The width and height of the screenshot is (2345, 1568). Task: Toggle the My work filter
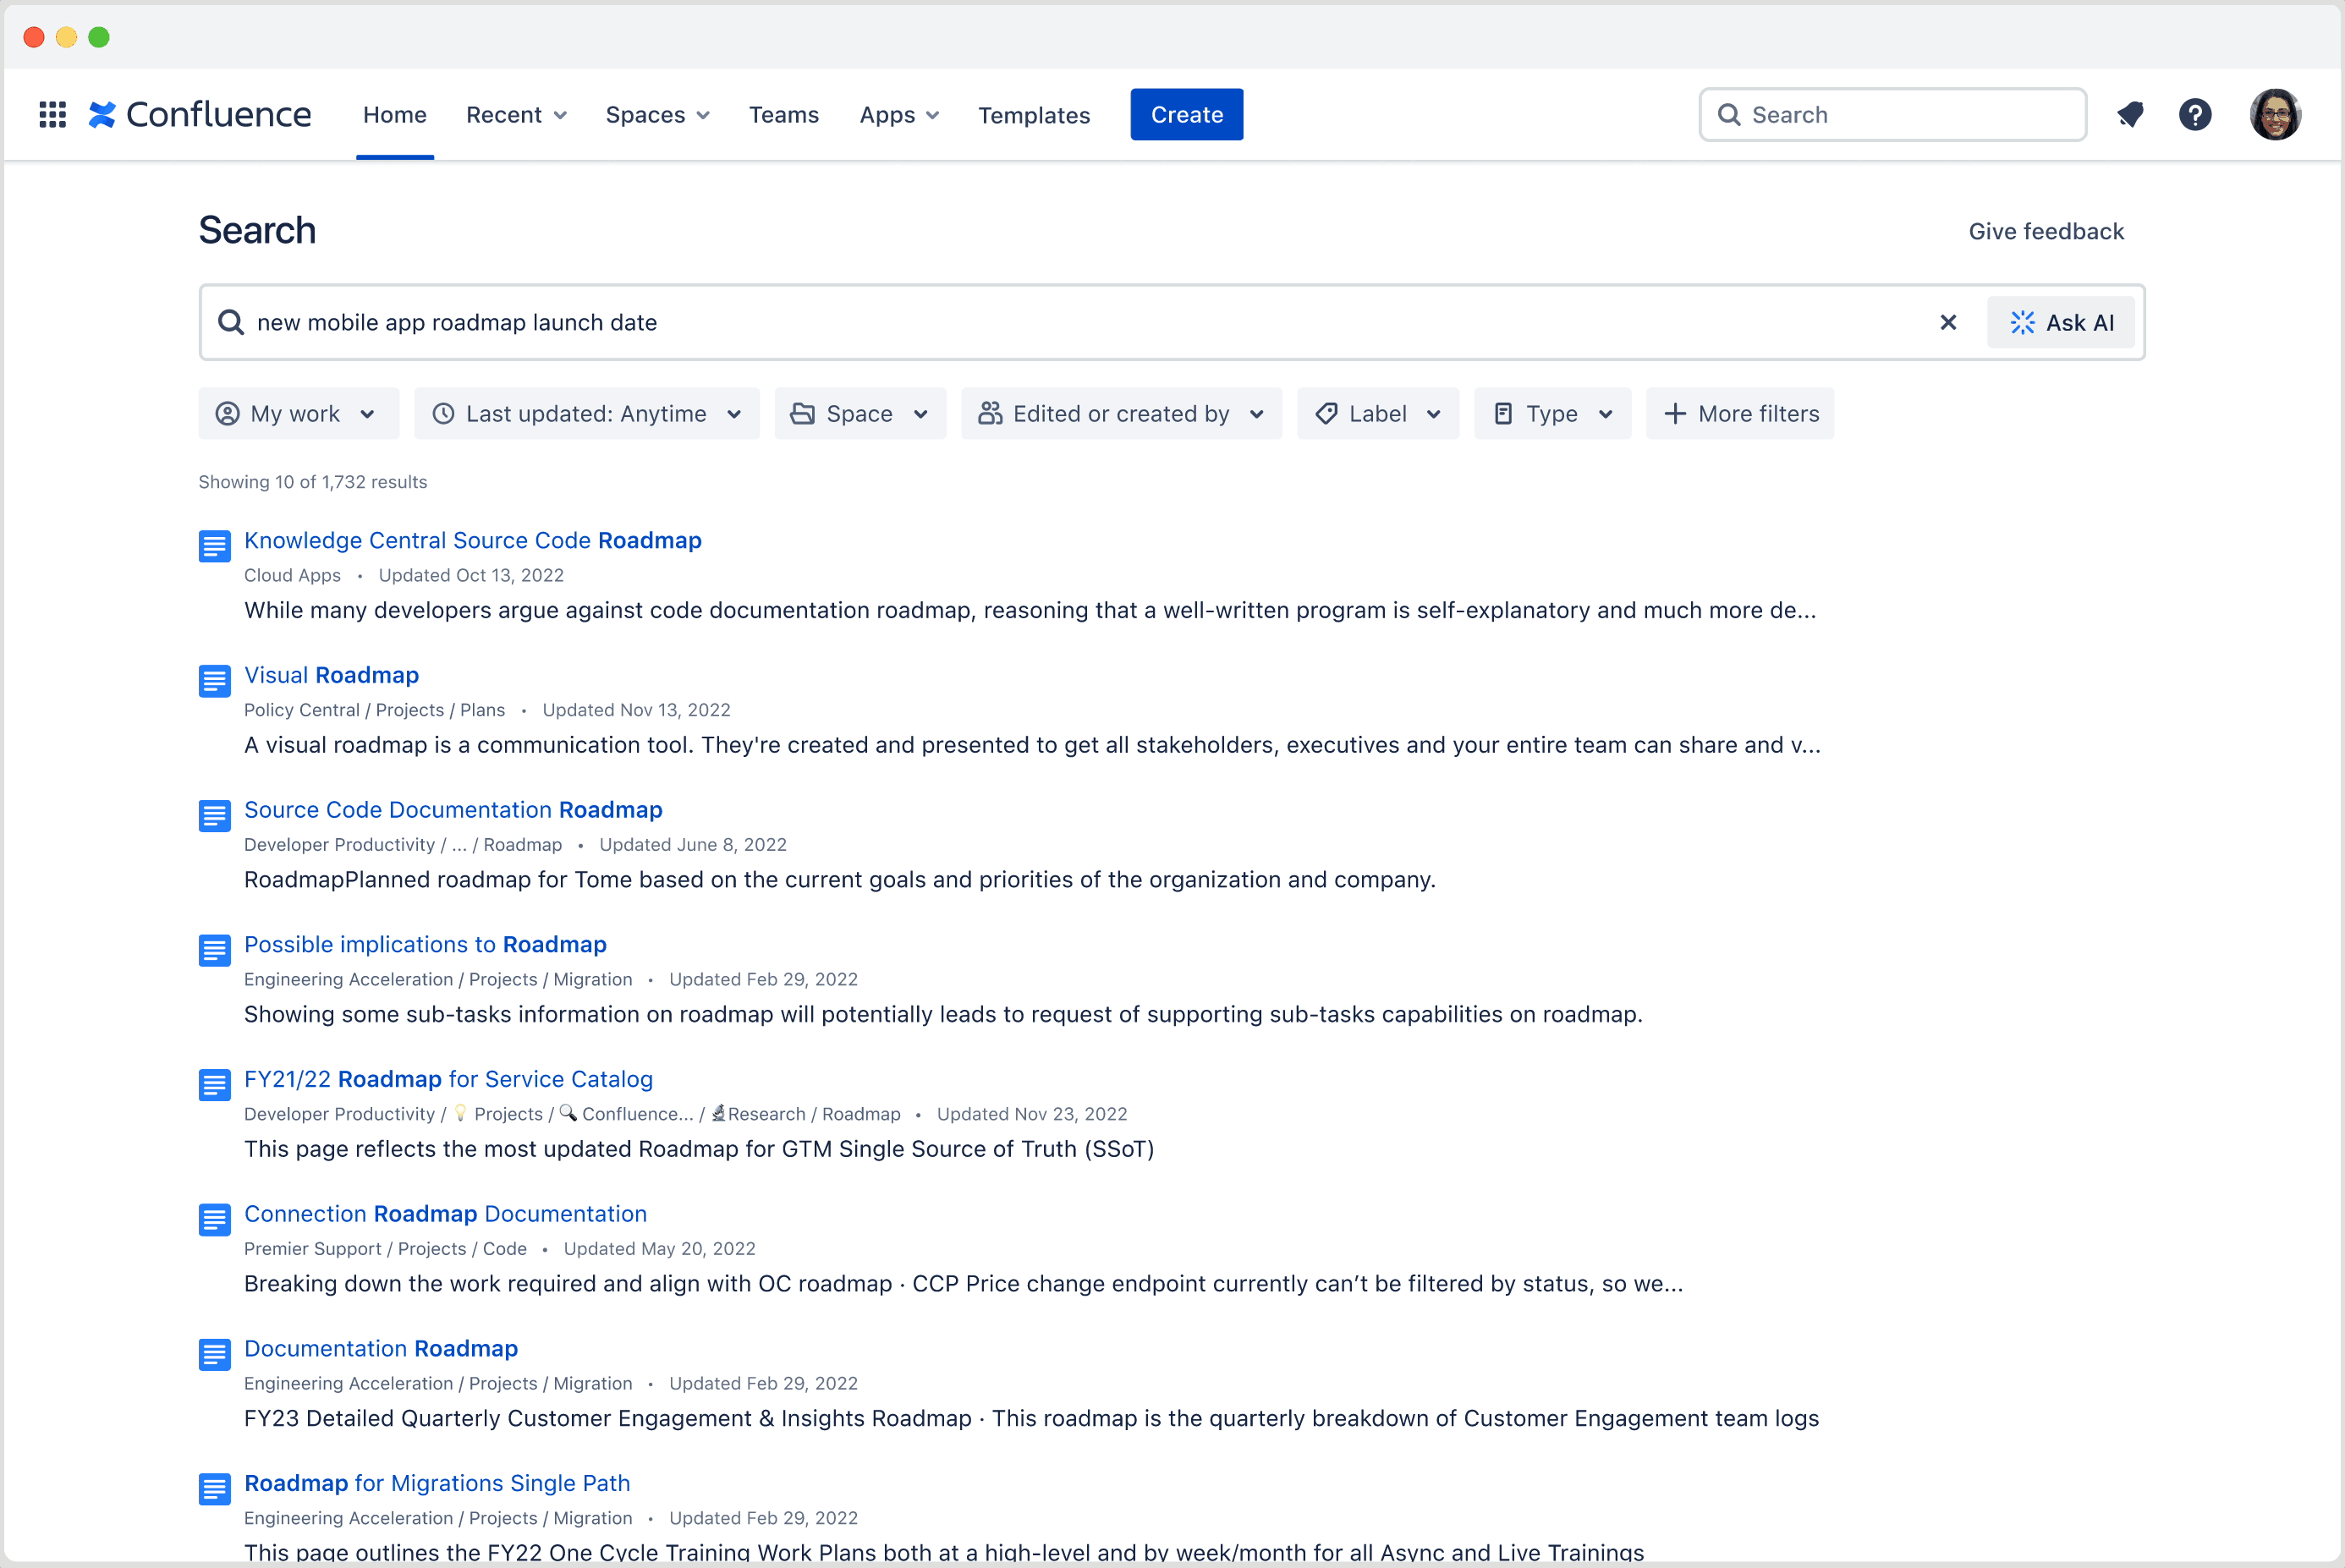click(296, 413)
